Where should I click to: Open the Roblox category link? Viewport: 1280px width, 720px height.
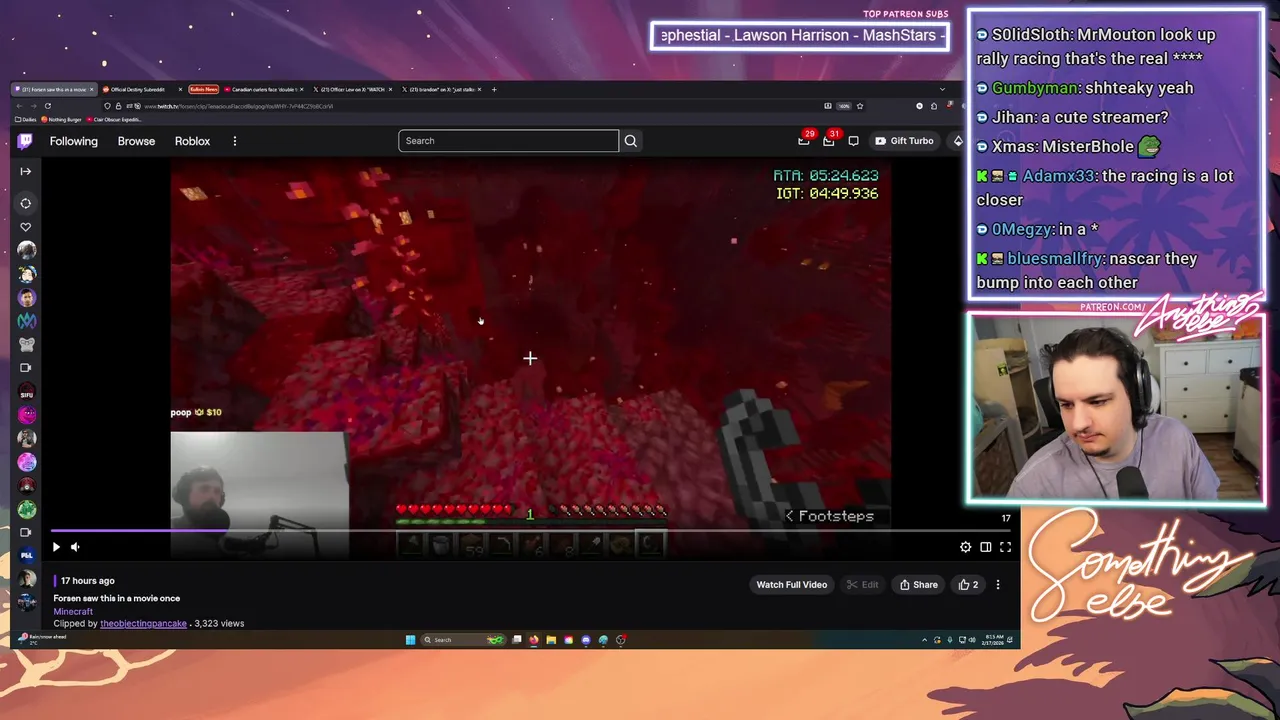(192, 141)
